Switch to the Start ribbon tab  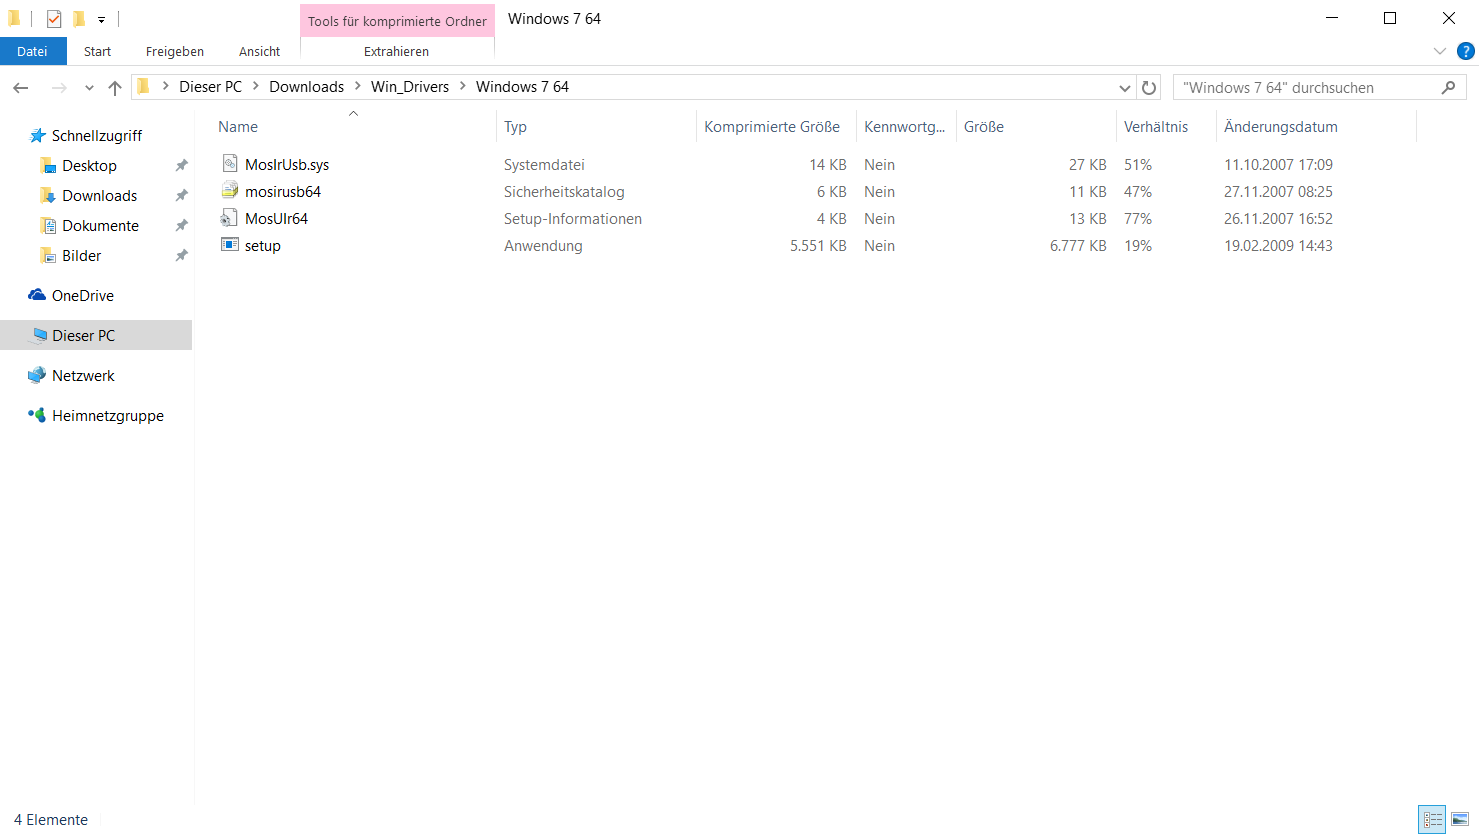97,51
